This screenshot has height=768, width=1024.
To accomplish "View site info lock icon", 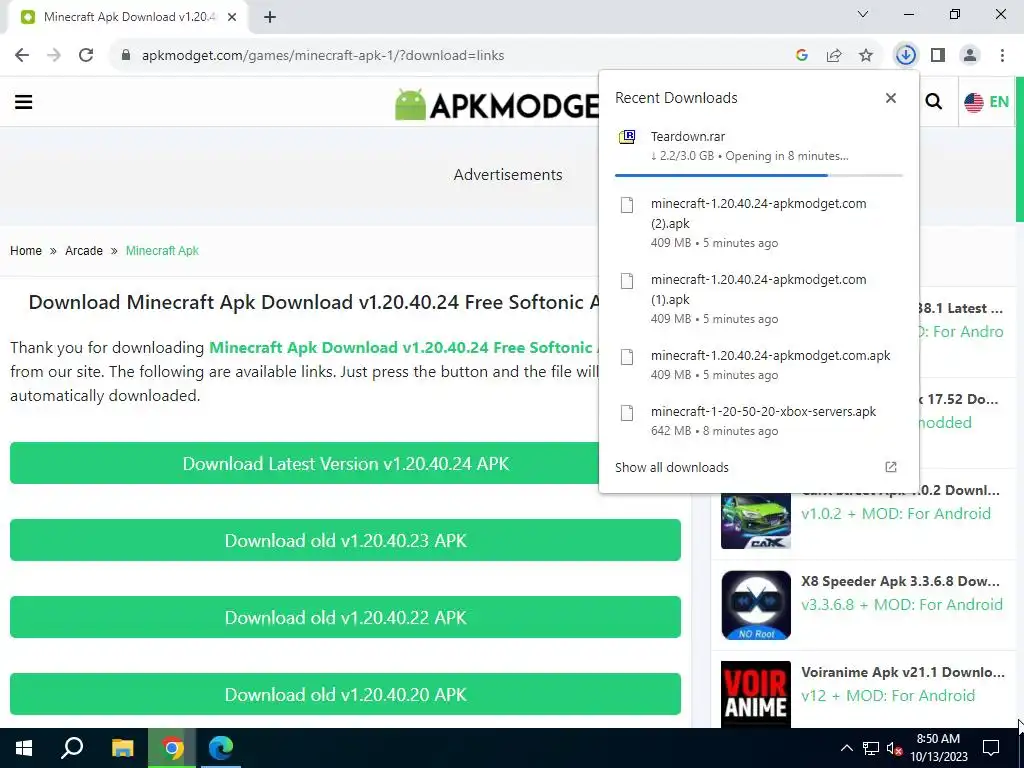I will tap(126, 56).
